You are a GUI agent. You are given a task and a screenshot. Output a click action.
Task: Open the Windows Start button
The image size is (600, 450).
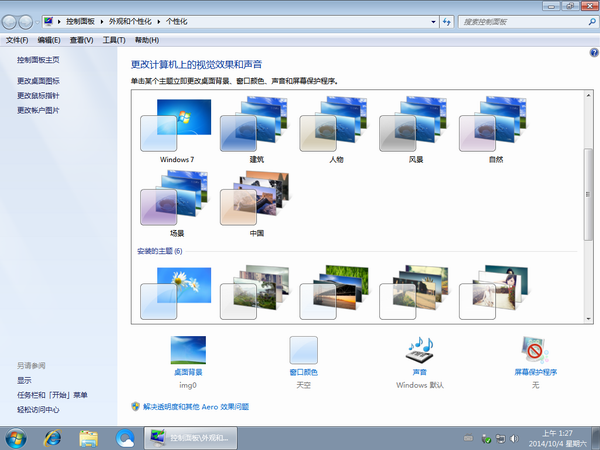[x=16, y=438]
